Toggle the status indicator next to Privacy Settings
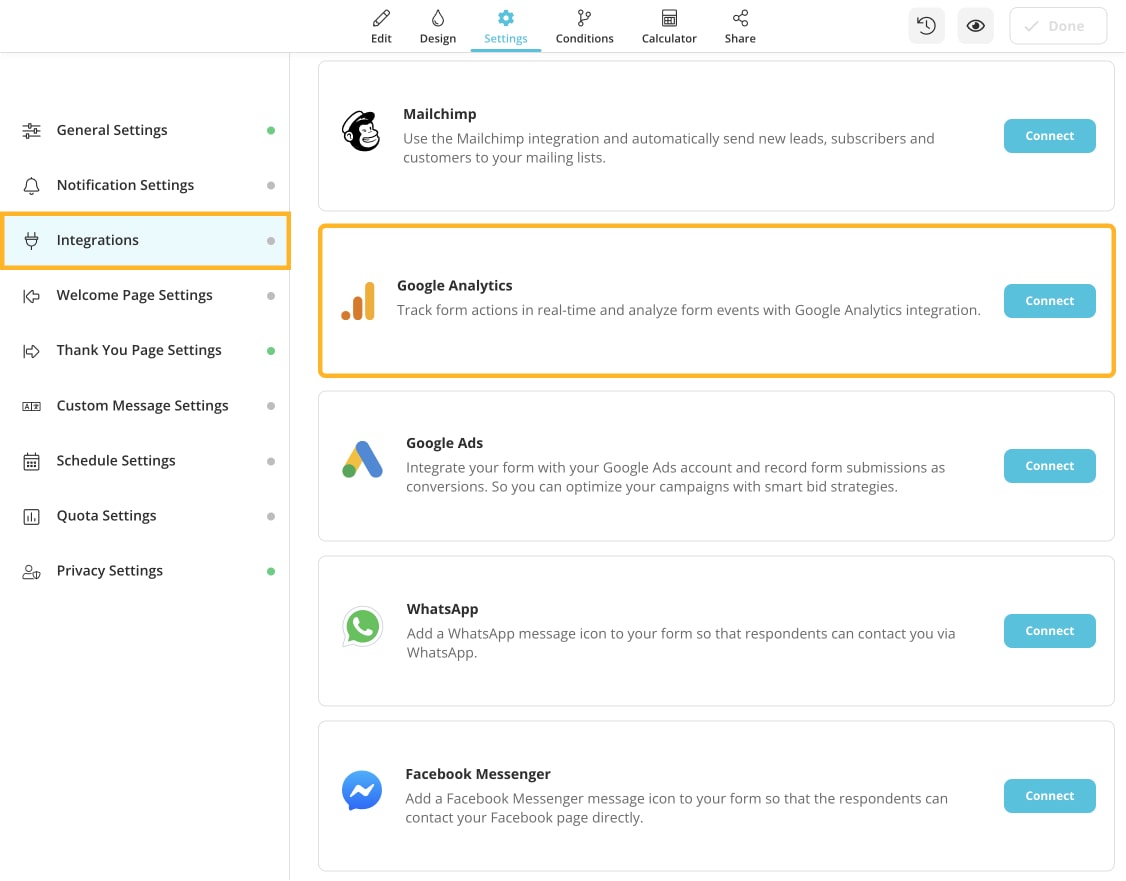The image size is (1126, 881). coord(270,570)
